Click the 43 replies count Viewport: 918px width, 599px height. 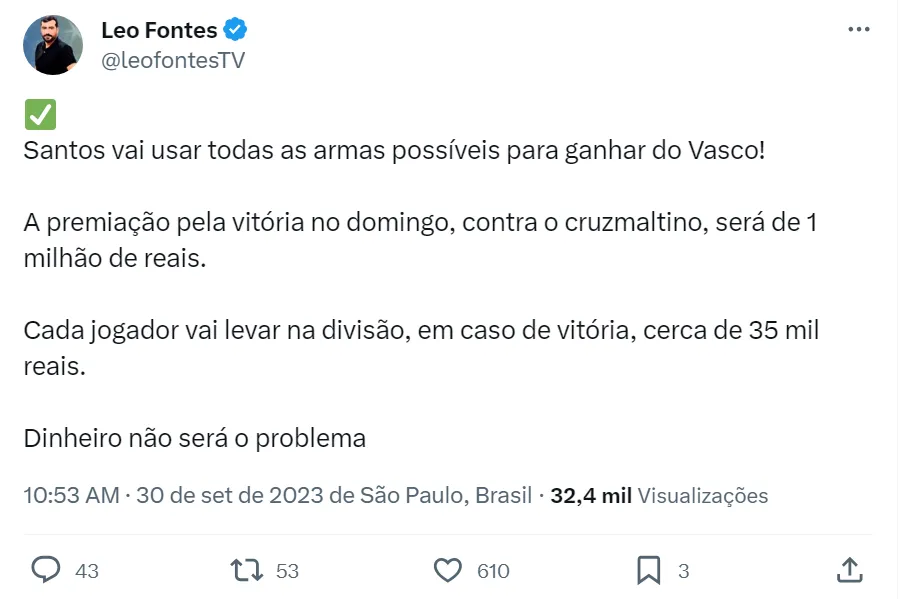87,571
